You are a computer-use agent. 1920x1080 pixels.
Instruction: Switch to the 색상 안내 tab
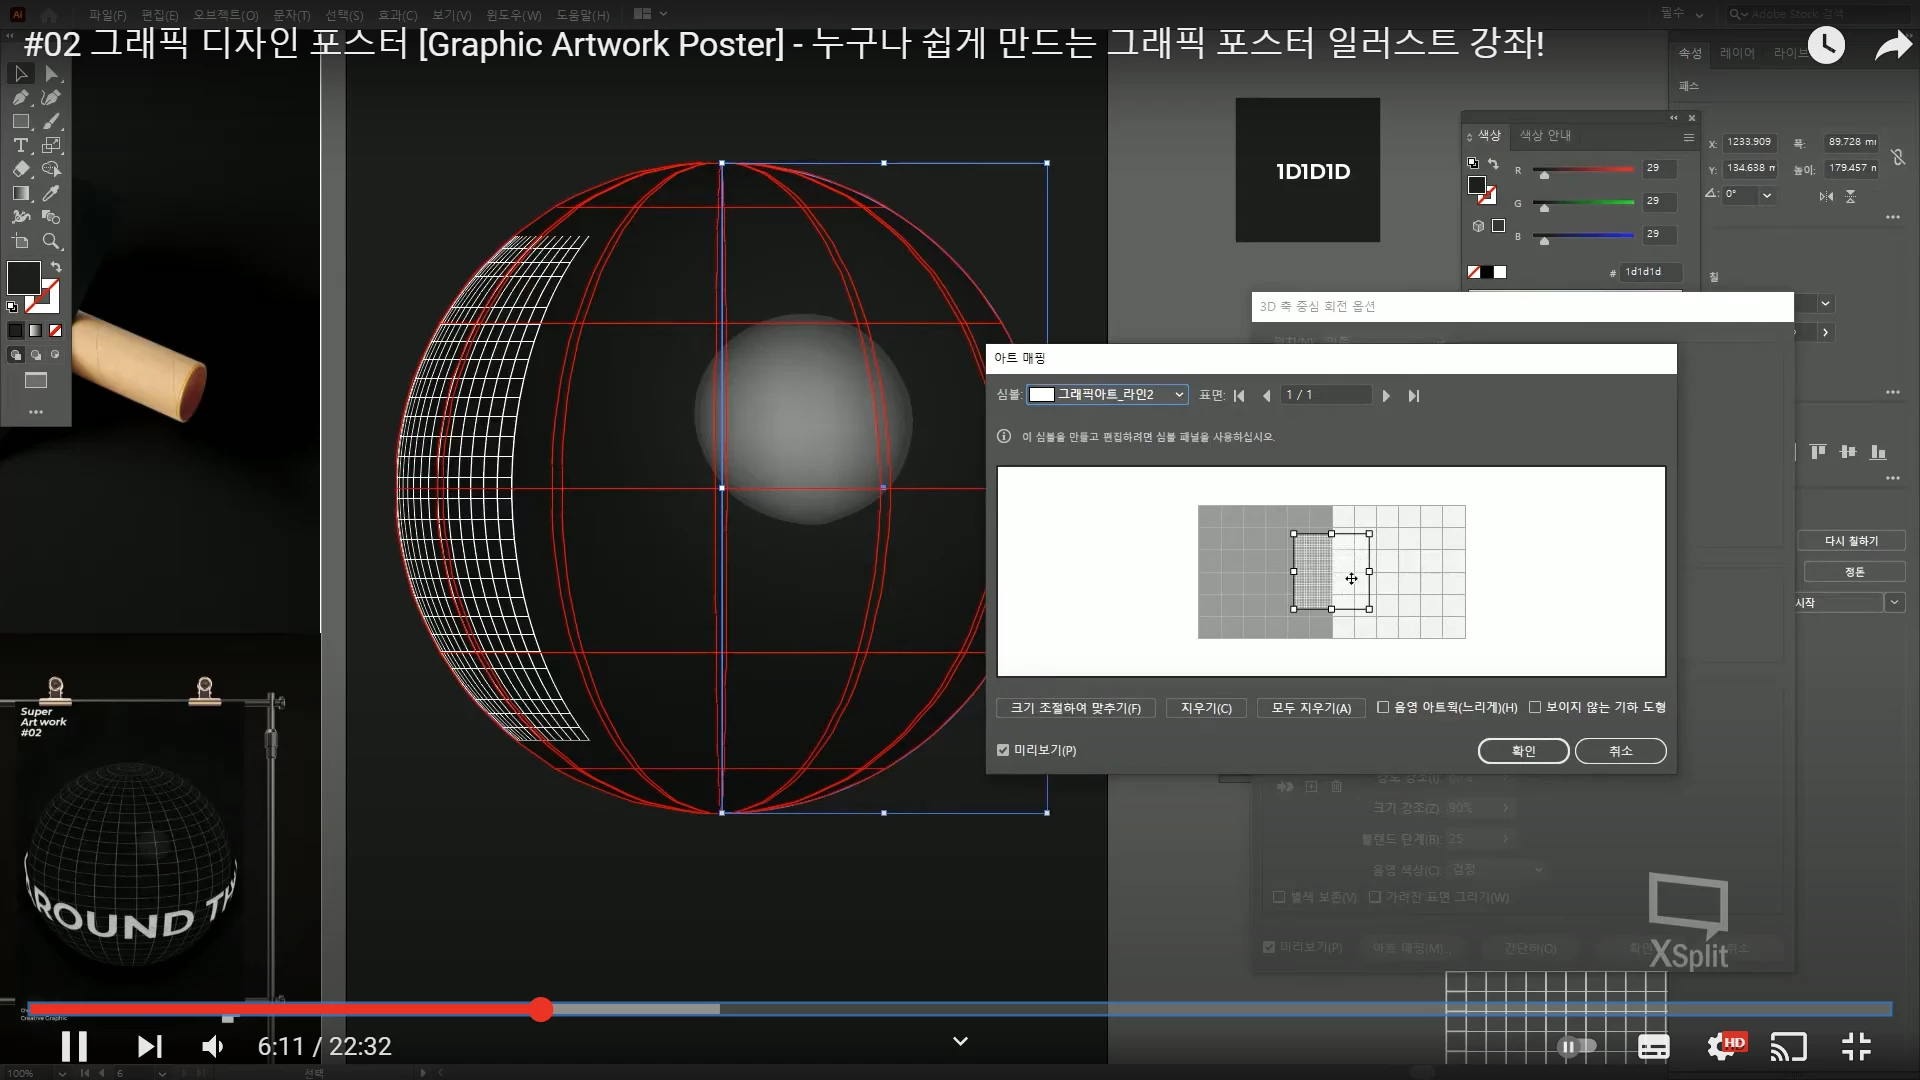(x=1545, y=135)
